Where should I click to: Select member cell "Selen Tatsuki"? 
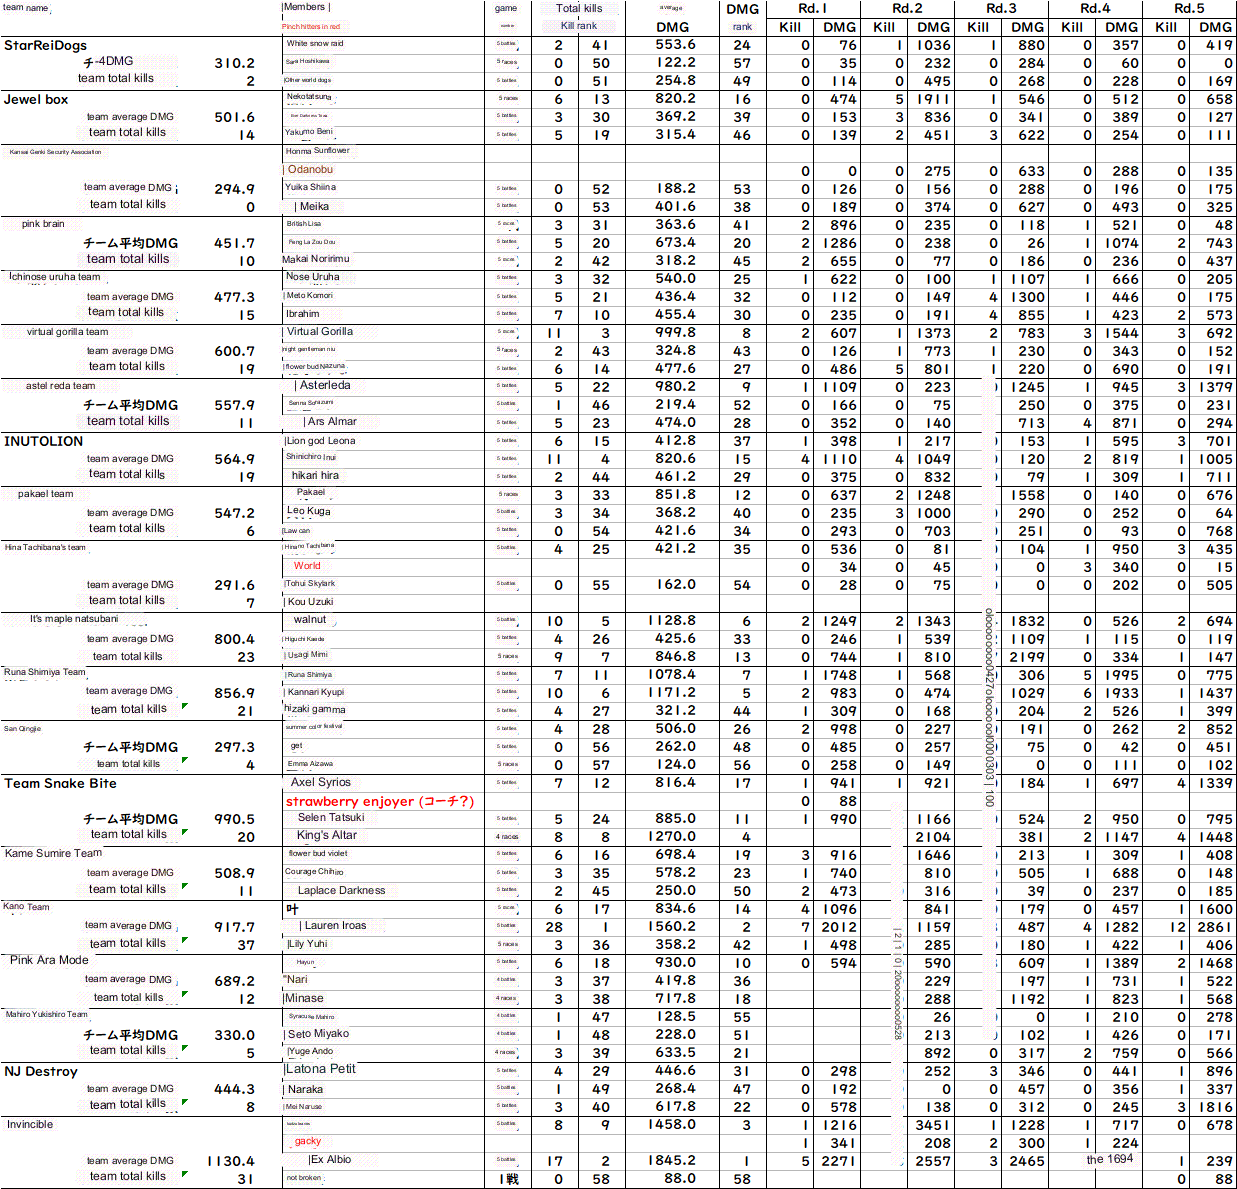click(x=331, y=818)
